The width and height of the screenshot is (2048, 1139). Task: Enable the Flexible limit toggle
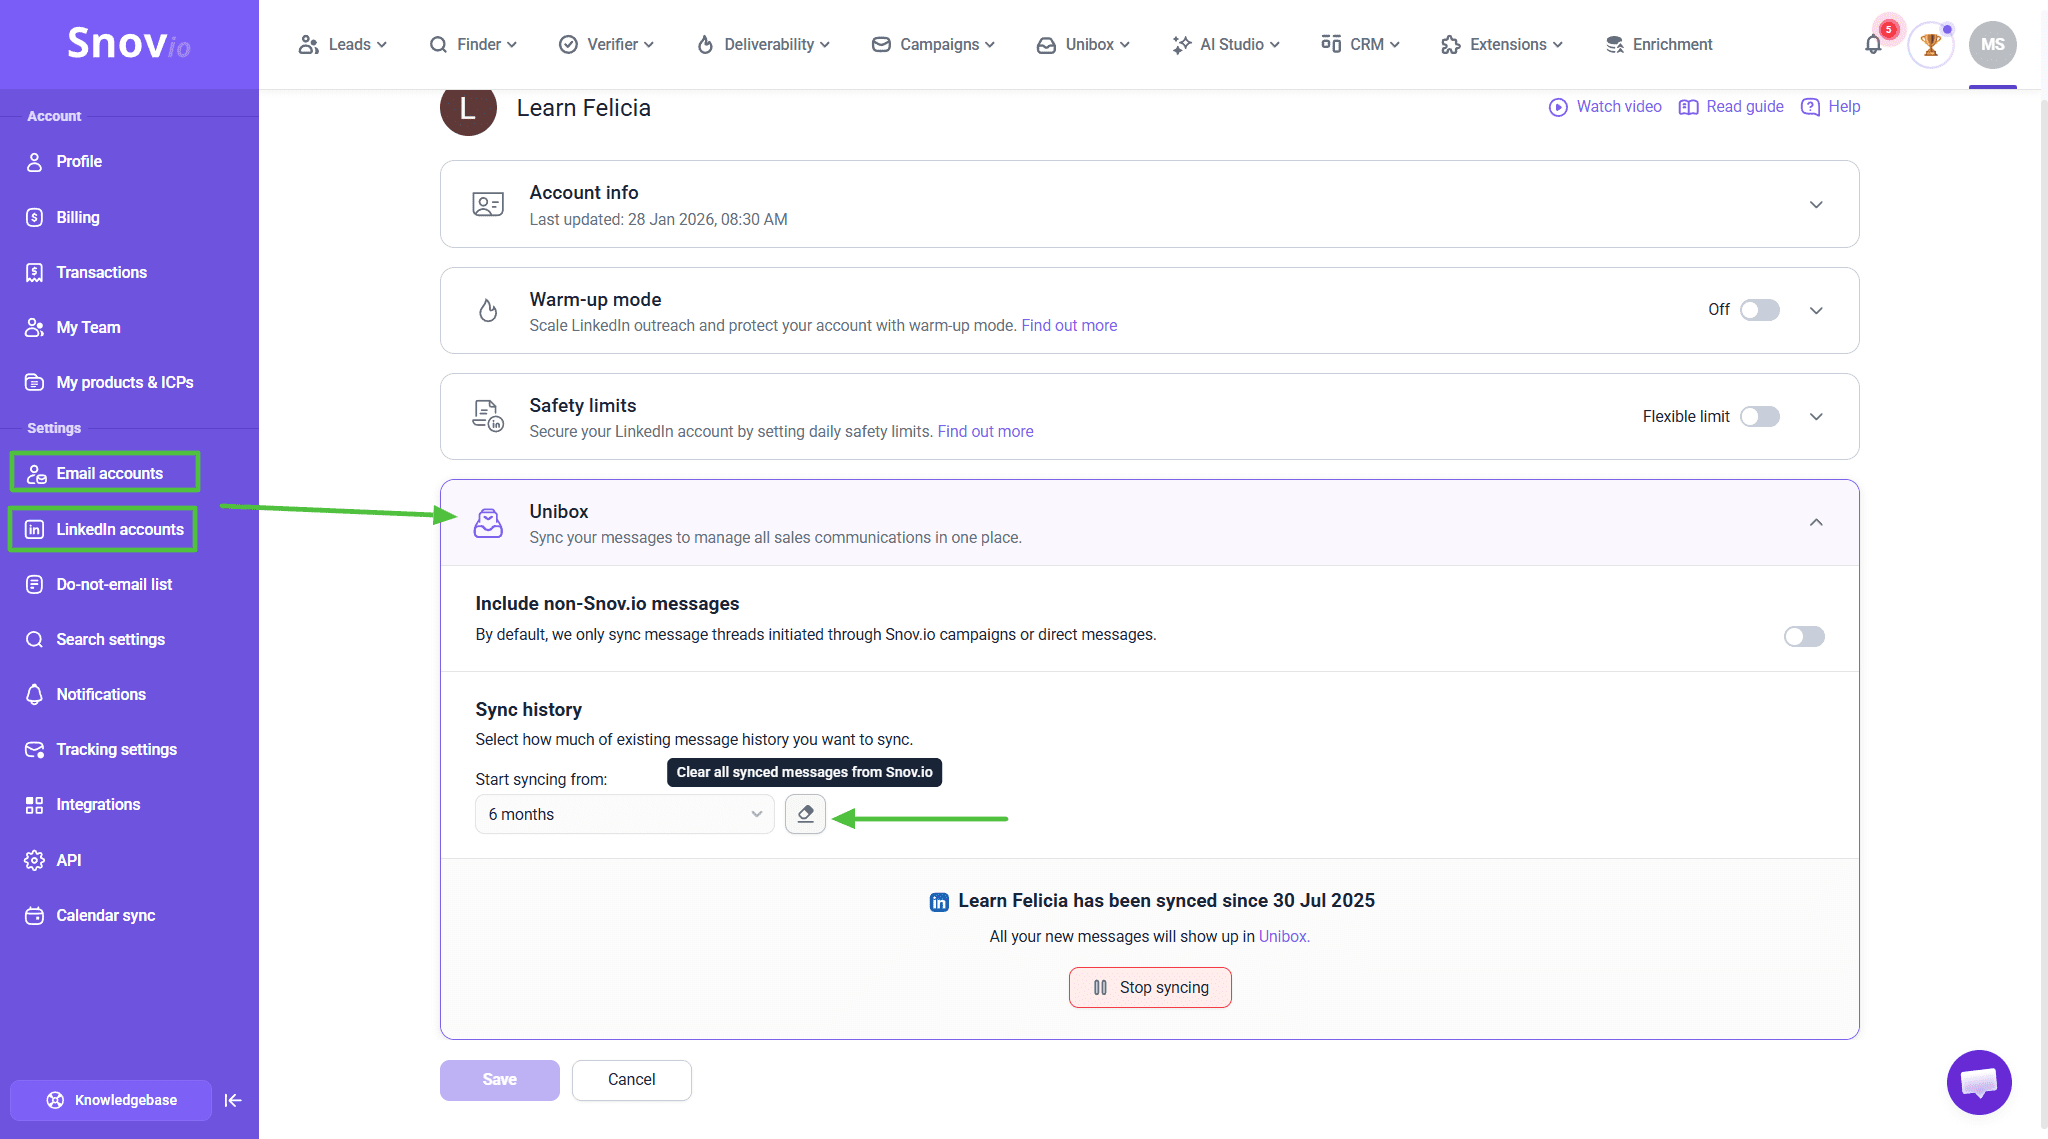1759,416
